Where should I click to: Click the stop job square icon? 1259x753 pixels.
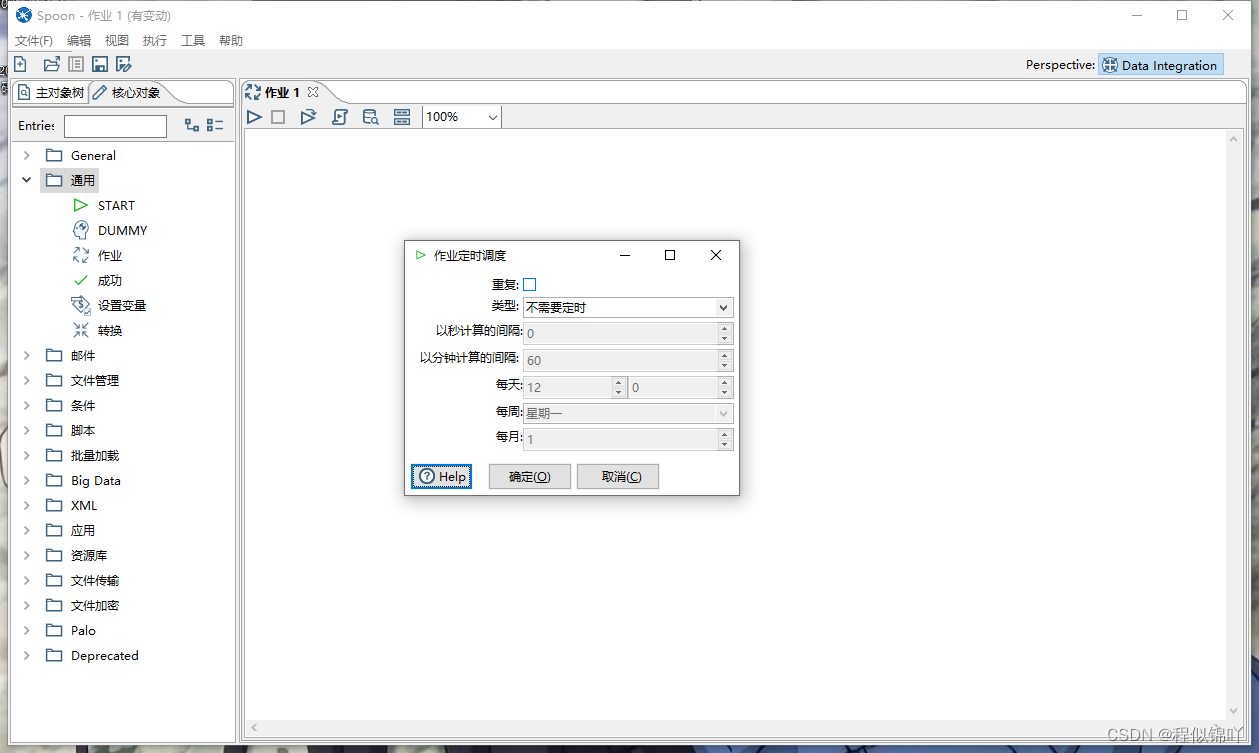coord(278,117)
